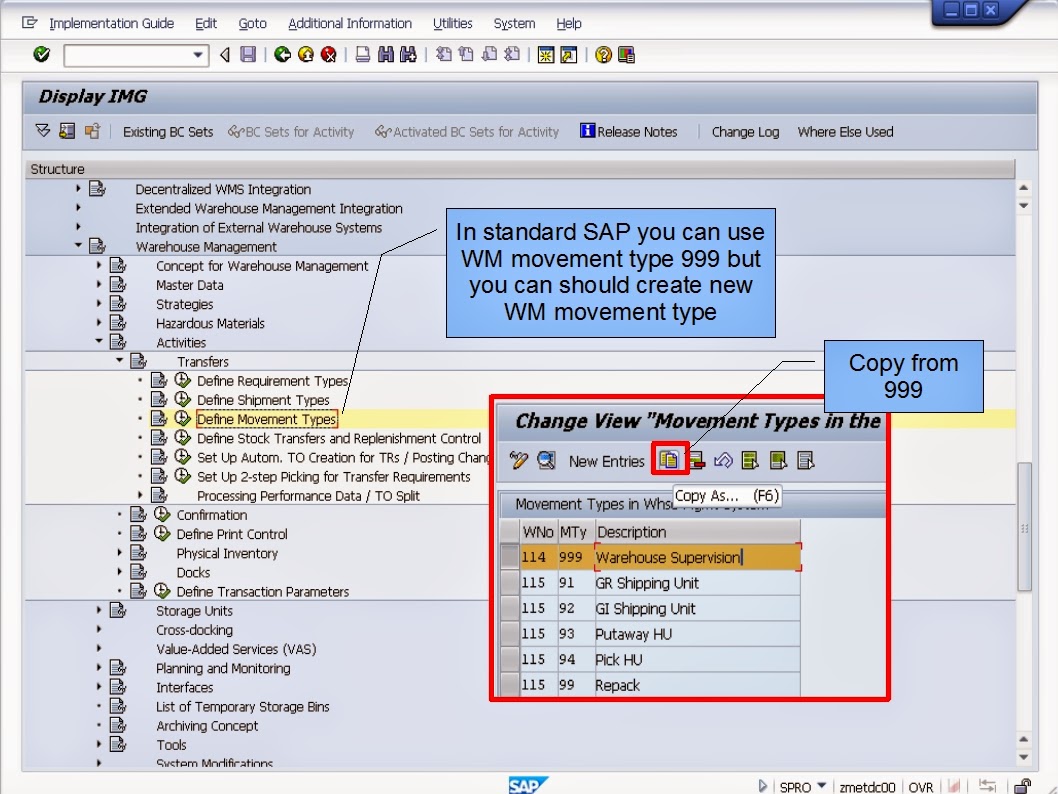The width and height of the screenshot is (1058, 794).
Task: Click the green Enter checkmark icon
Action: coord(40,55)
